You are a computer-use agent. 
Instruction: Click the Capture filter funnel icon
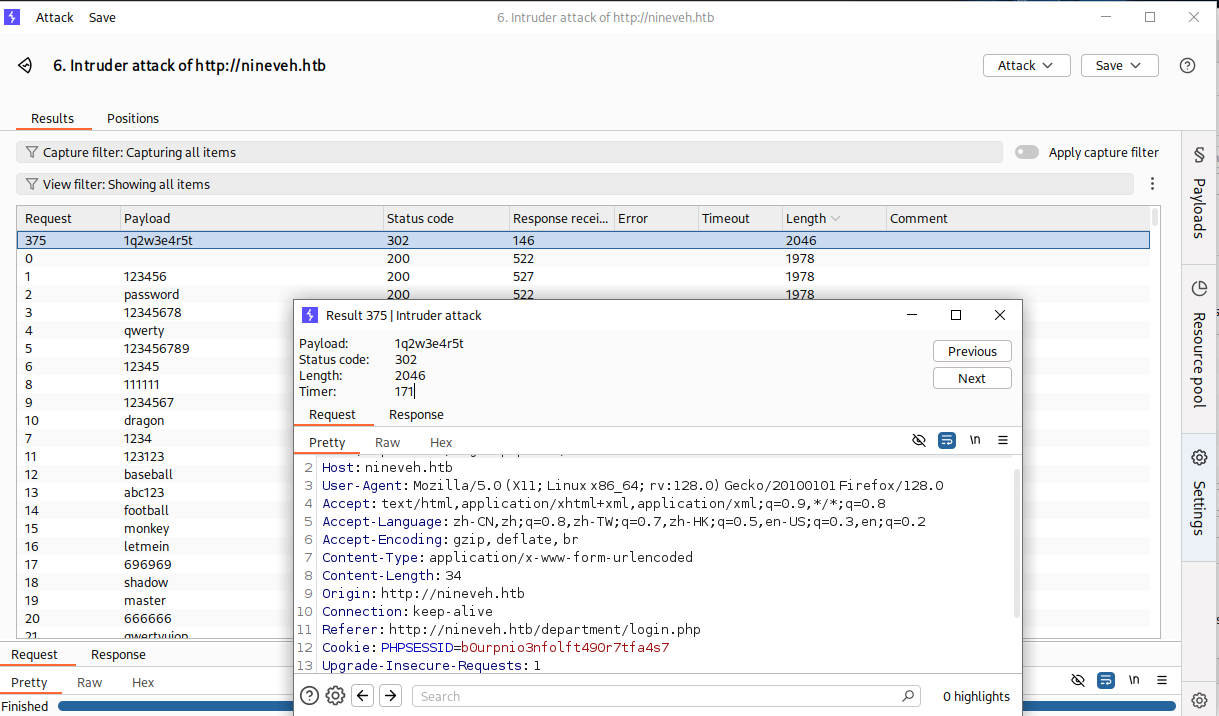pos(32,152)
